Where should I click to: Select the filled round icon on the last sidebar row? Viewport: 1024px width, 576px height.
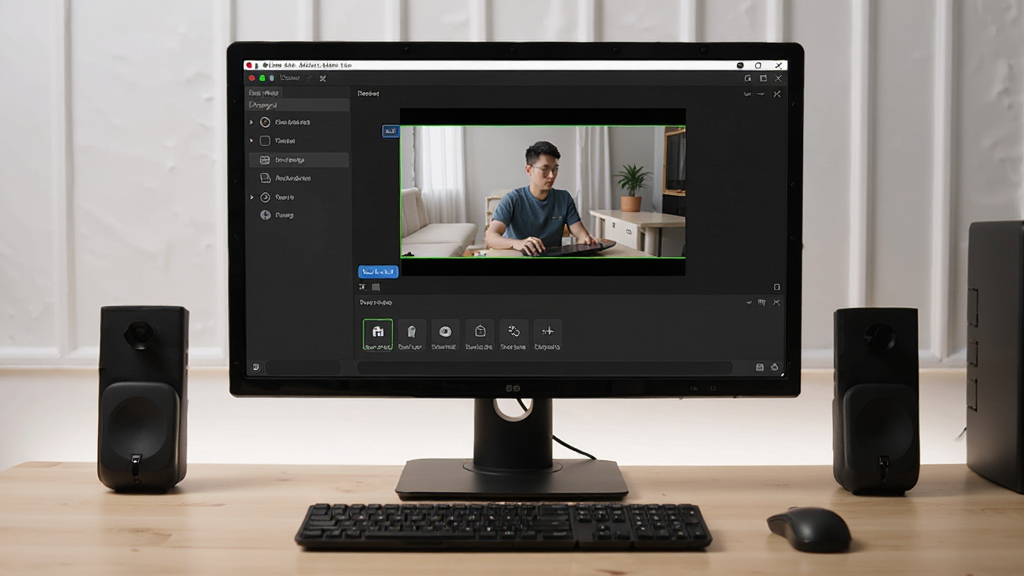pos(265,215)
